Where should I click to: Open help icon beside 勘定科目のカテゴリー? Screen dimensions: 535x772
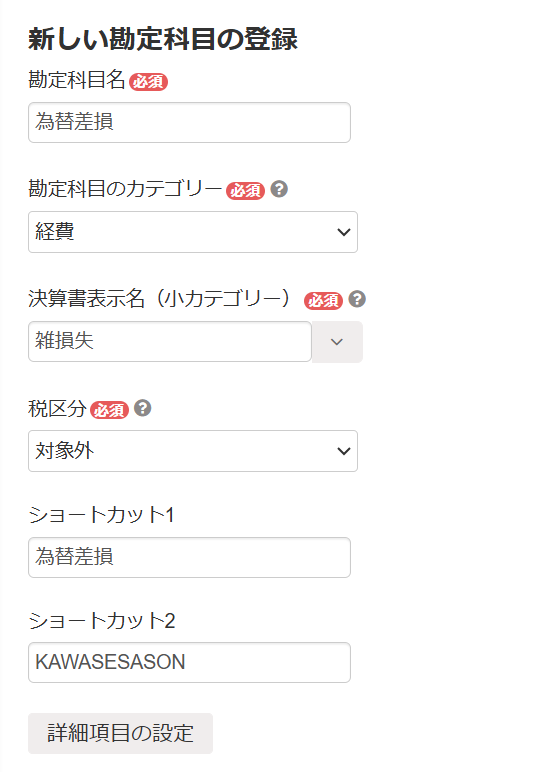(279, 189)
